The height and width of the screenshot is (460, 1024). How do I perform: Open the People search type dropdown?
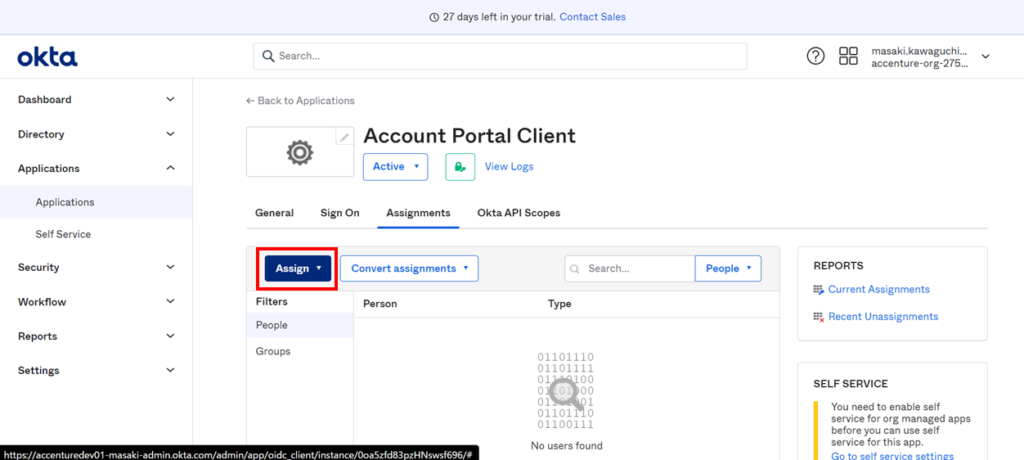728,268
